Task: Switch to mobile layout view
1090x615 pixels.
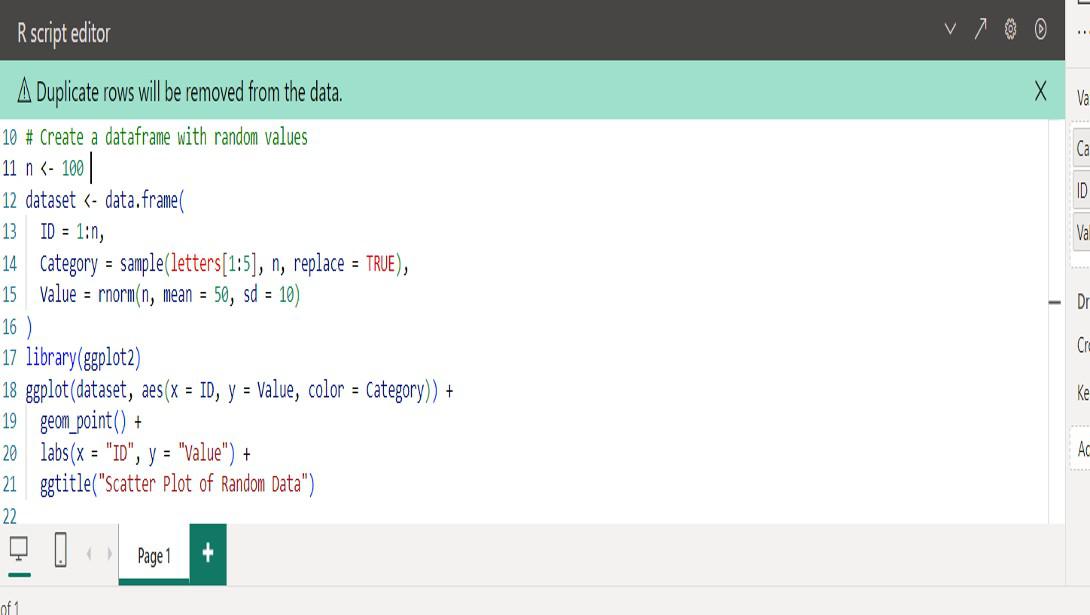Action: (x=60, y=550)
